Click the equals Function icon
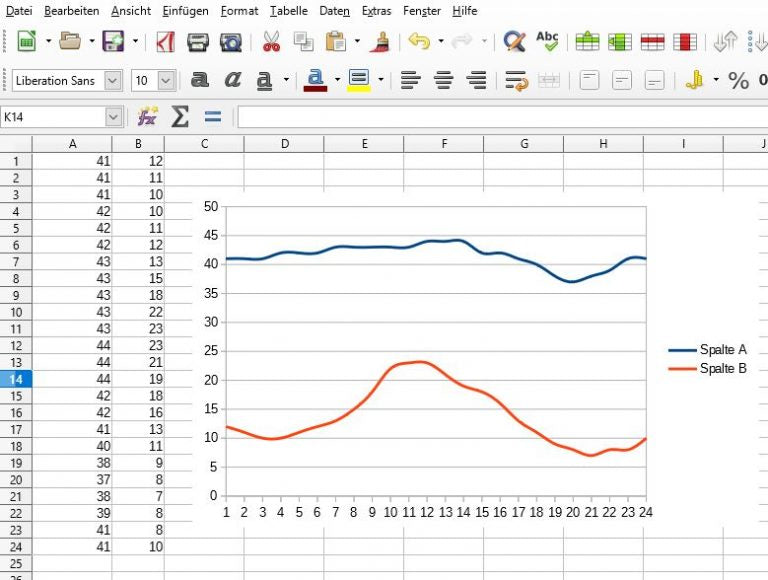The width and height of the screenshot is (768, 580). click(x=213, y=117)
